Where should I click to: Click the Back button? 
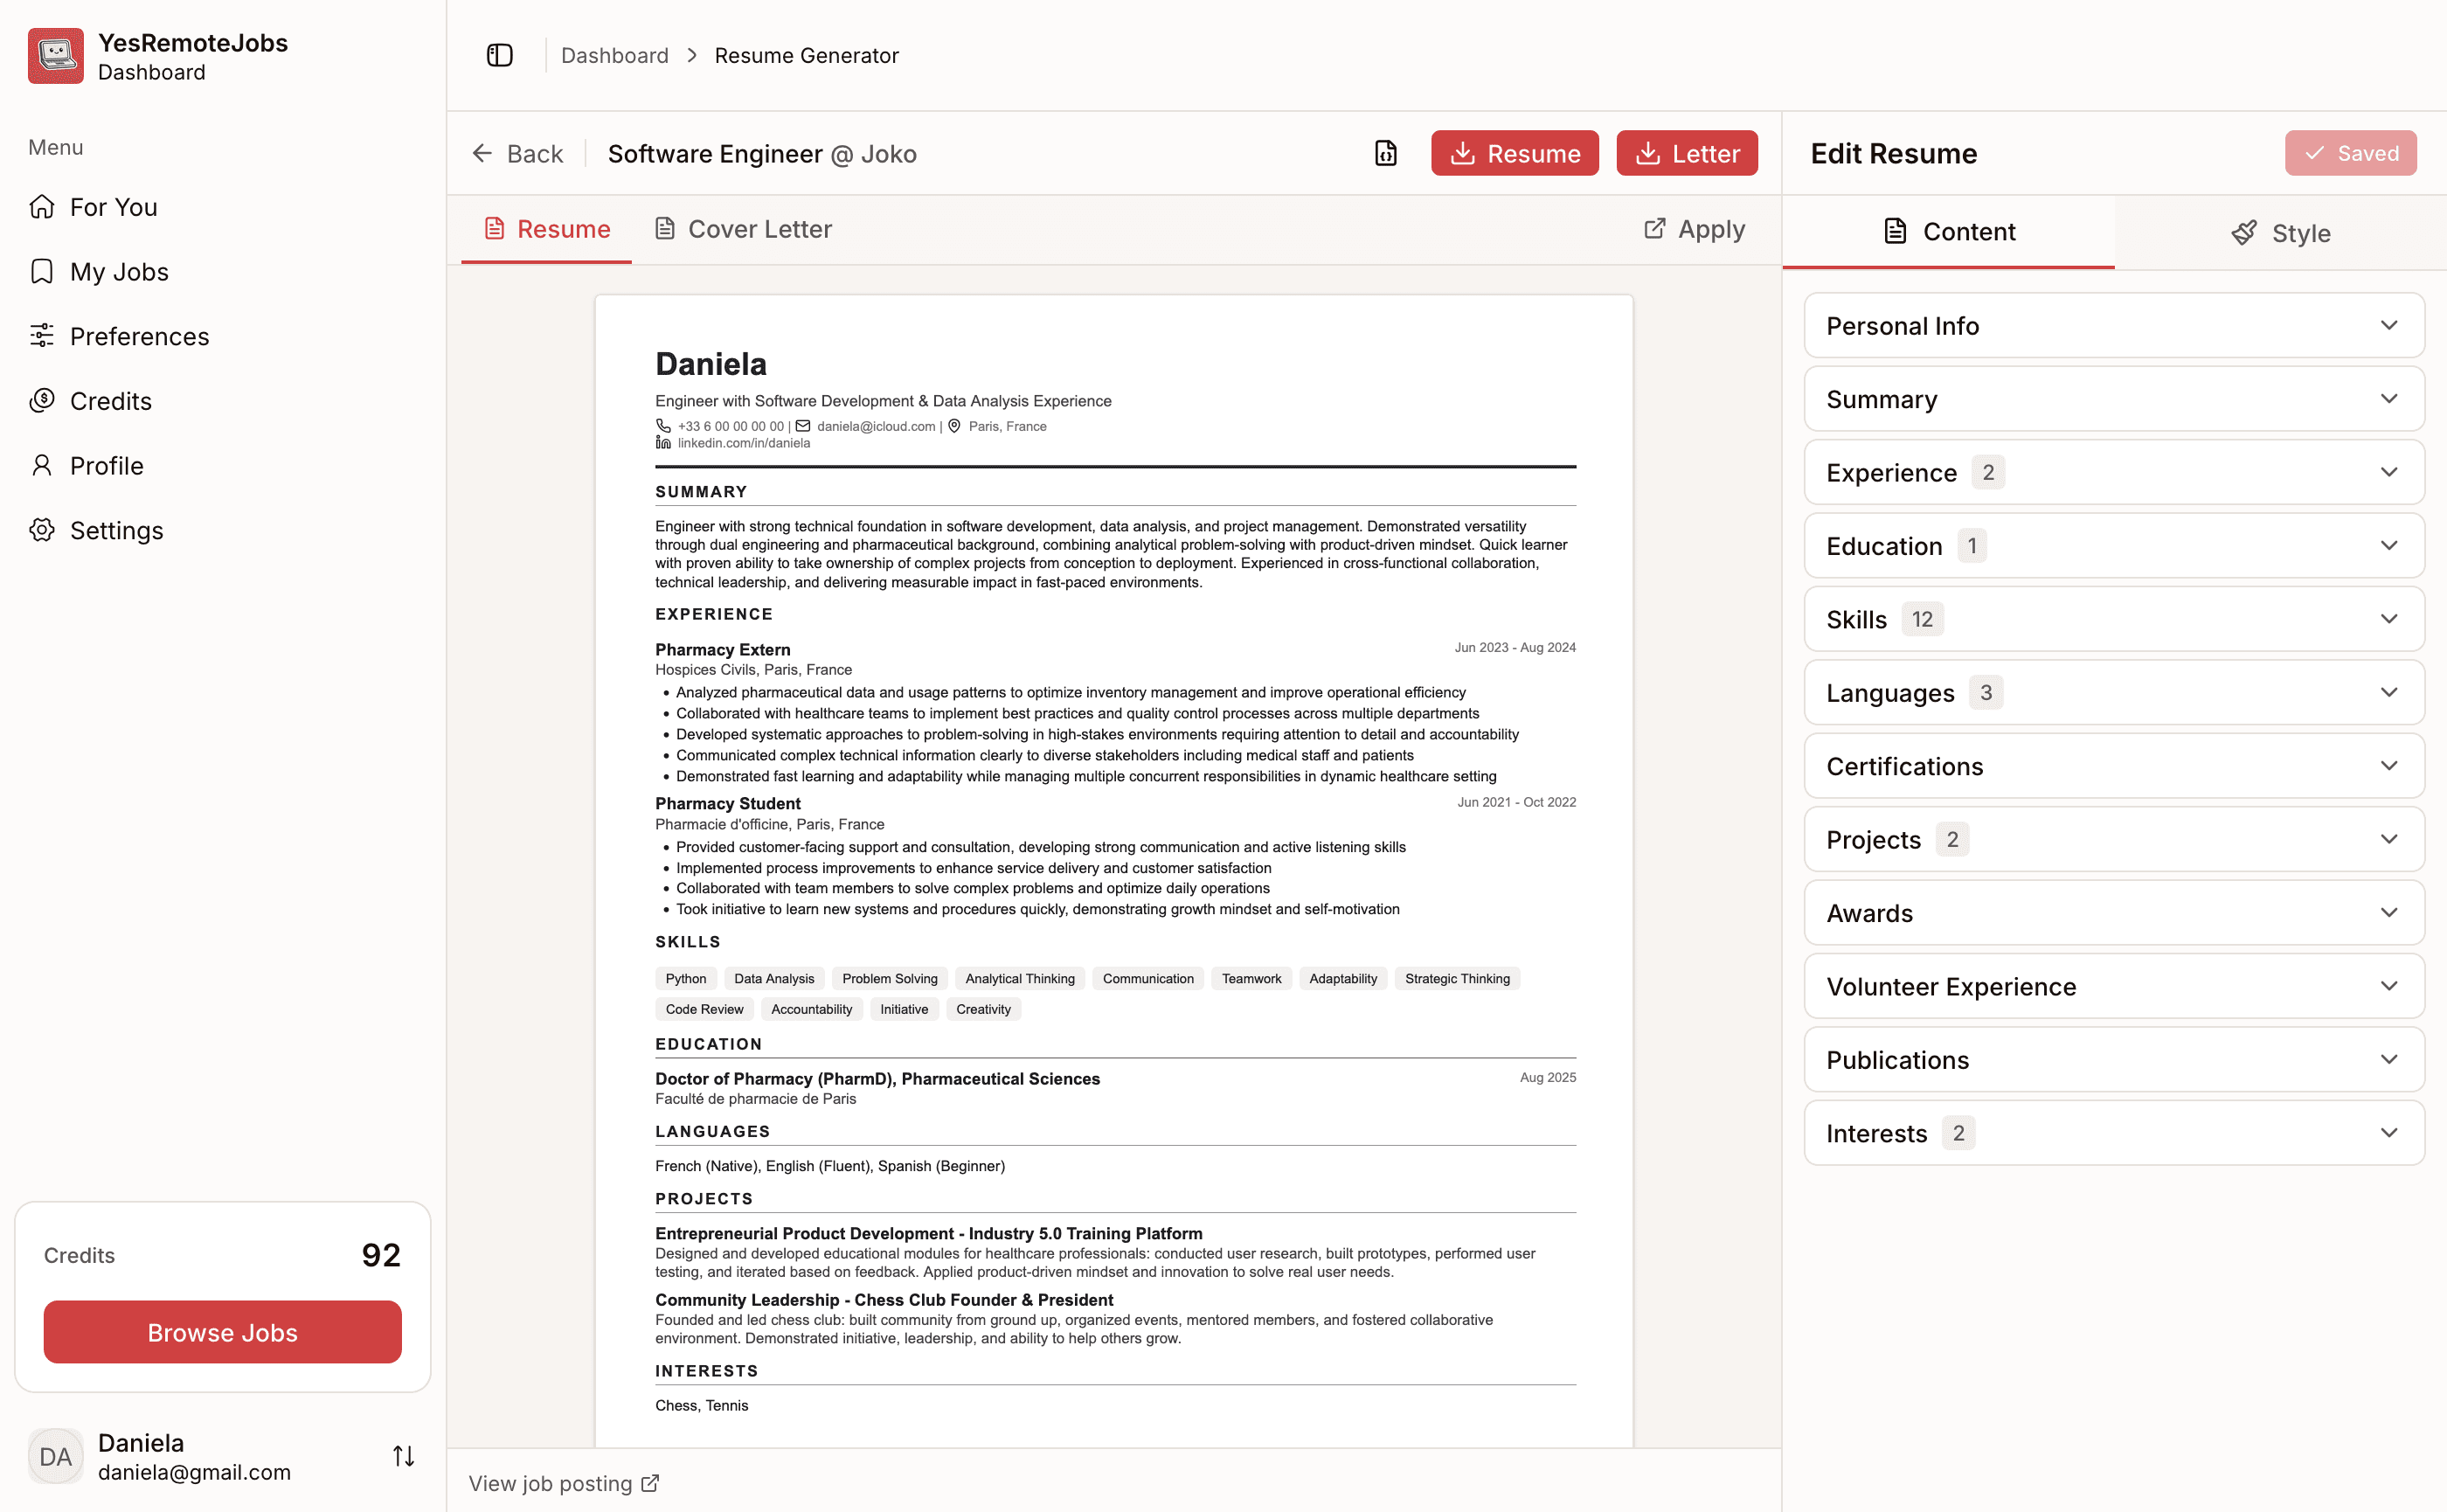(517, 153)
